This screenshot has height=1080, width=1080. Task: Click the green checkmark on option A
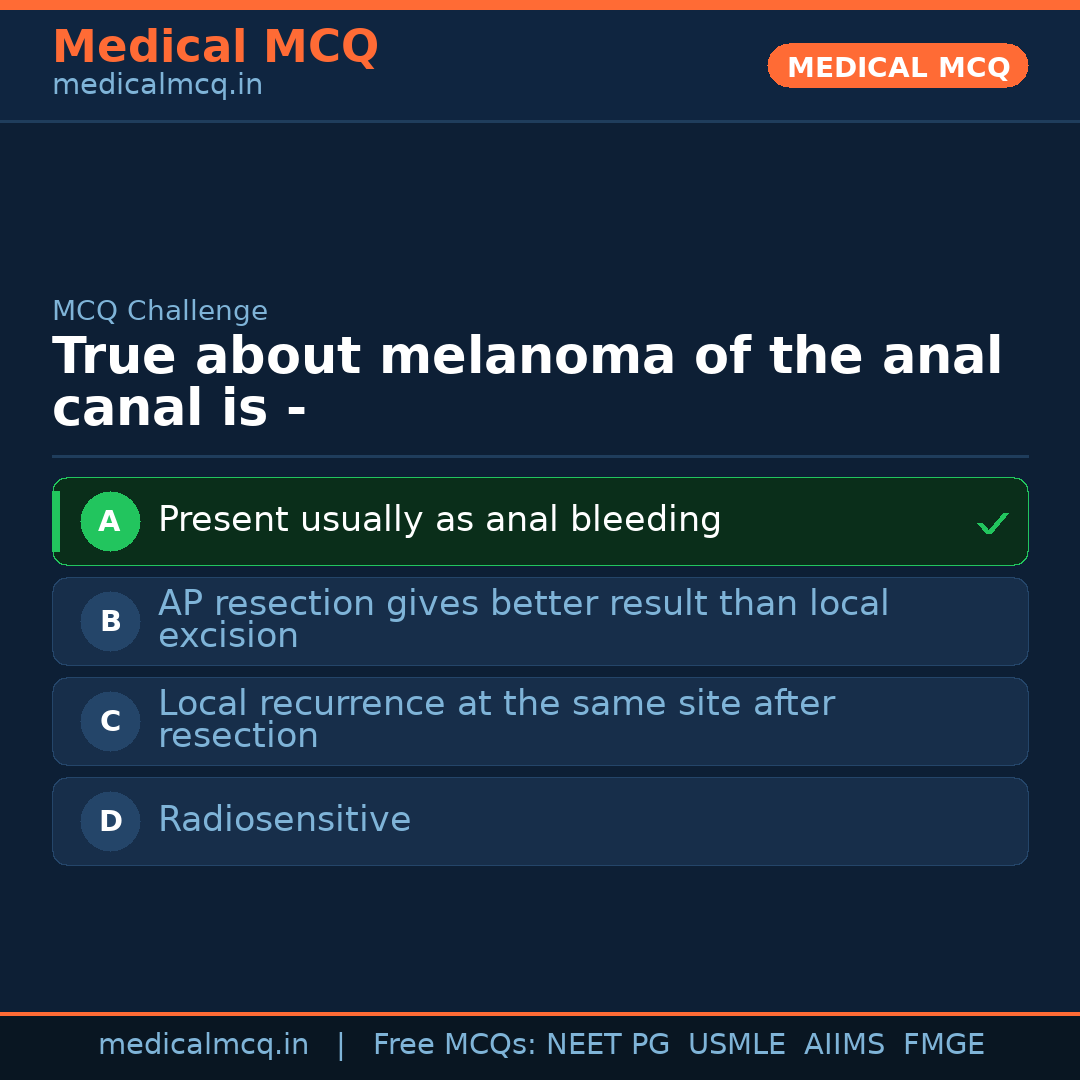[992, 523]
